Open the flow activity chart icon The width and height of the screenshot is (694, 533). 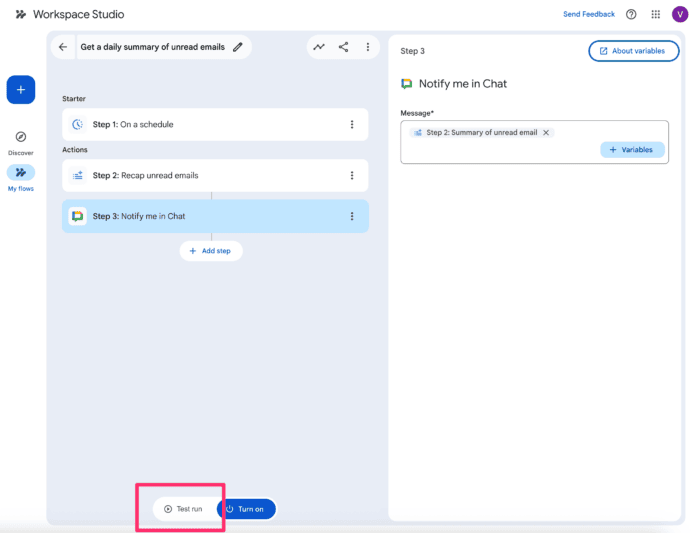(319, 47)
